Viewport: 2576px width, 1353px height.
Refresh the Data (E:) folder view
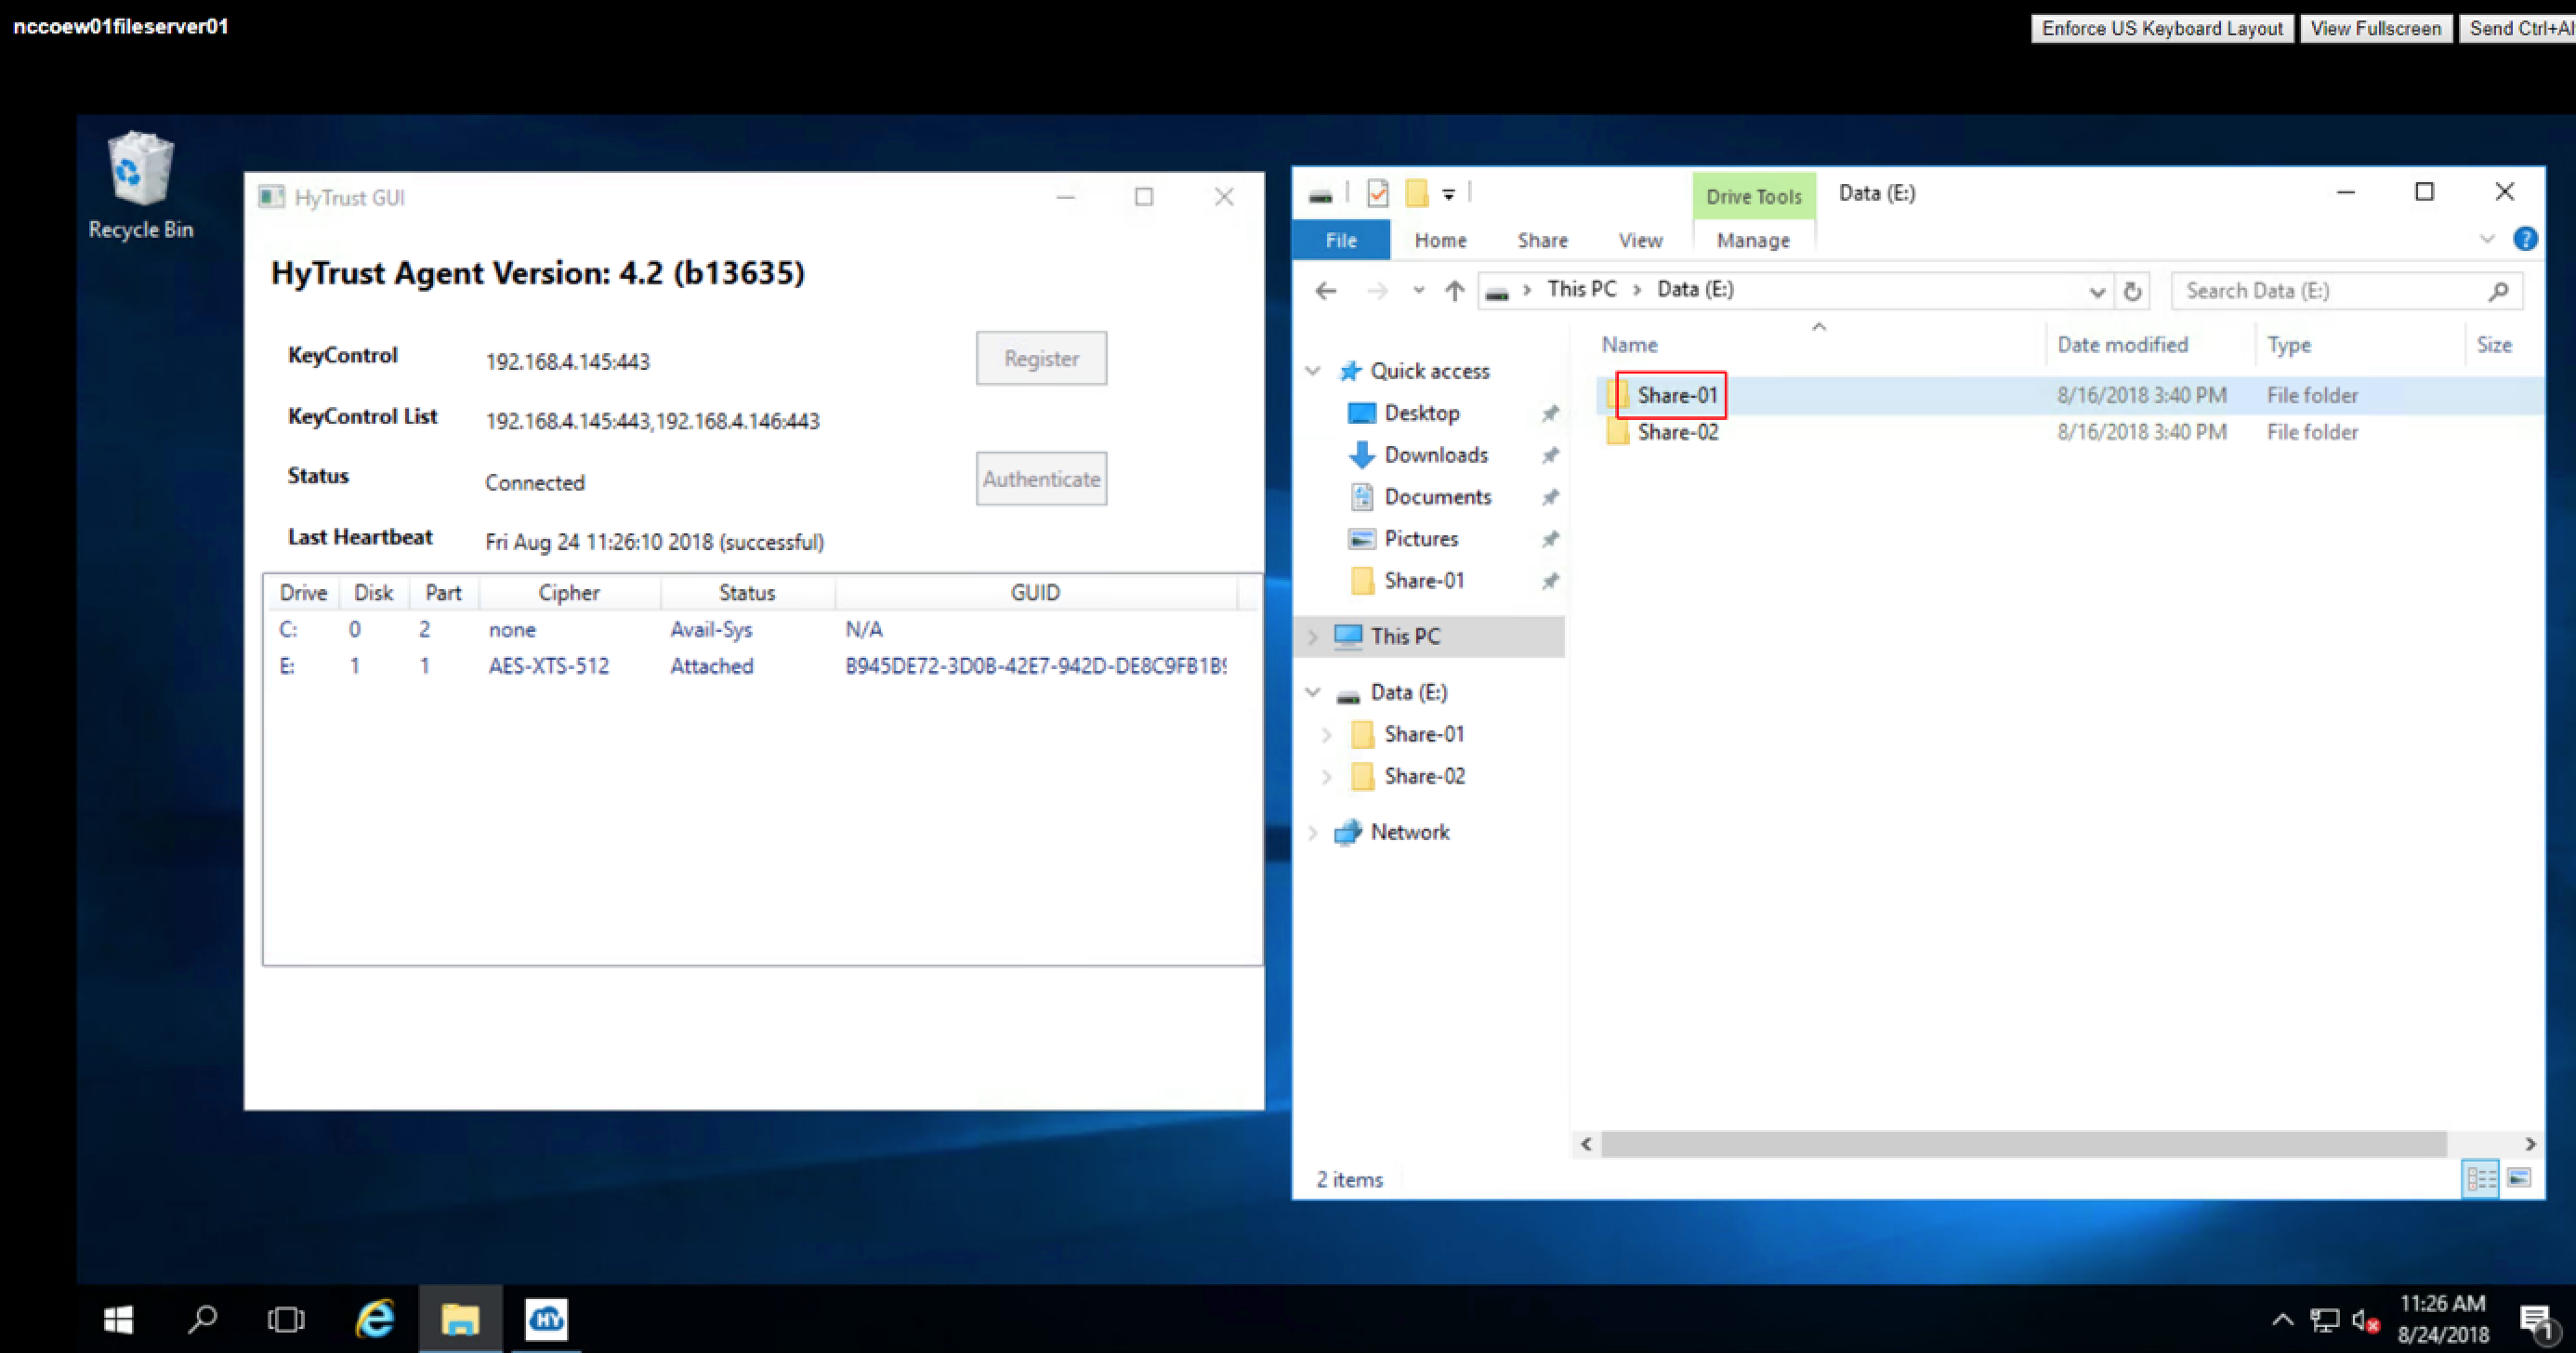tap(2132, 291)
